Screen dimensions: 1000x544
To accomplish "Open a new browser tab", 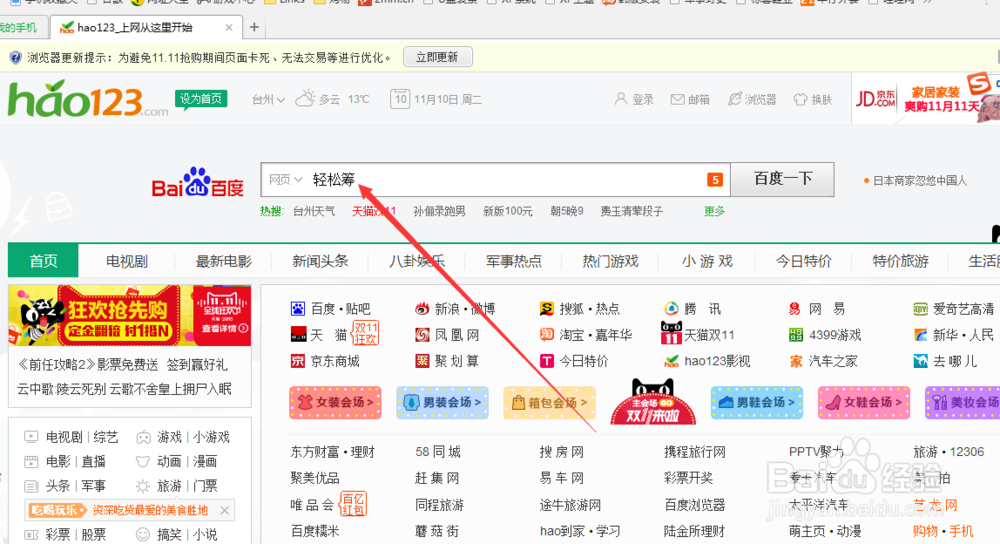I will pos(254,27).
